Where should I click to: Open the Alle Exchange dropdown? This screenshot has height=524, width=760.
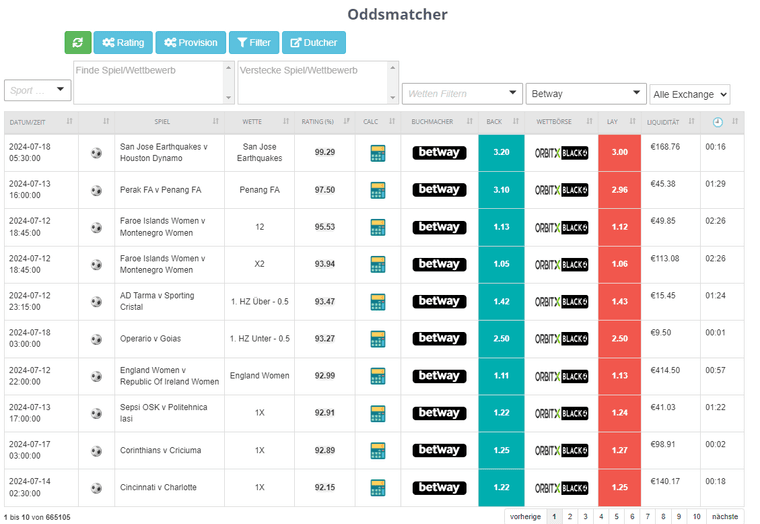[x=690, y=94]
